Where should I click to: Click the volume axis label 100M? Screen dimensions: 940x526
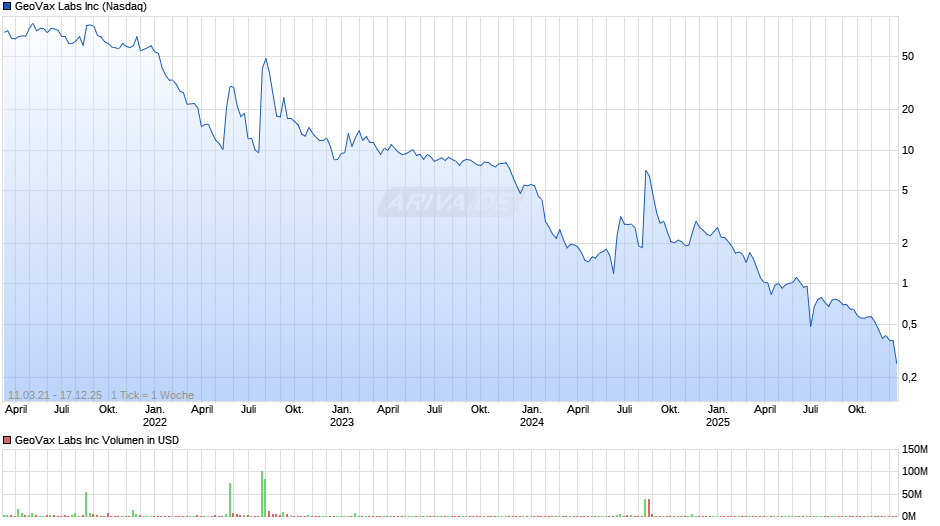point(915,471)
